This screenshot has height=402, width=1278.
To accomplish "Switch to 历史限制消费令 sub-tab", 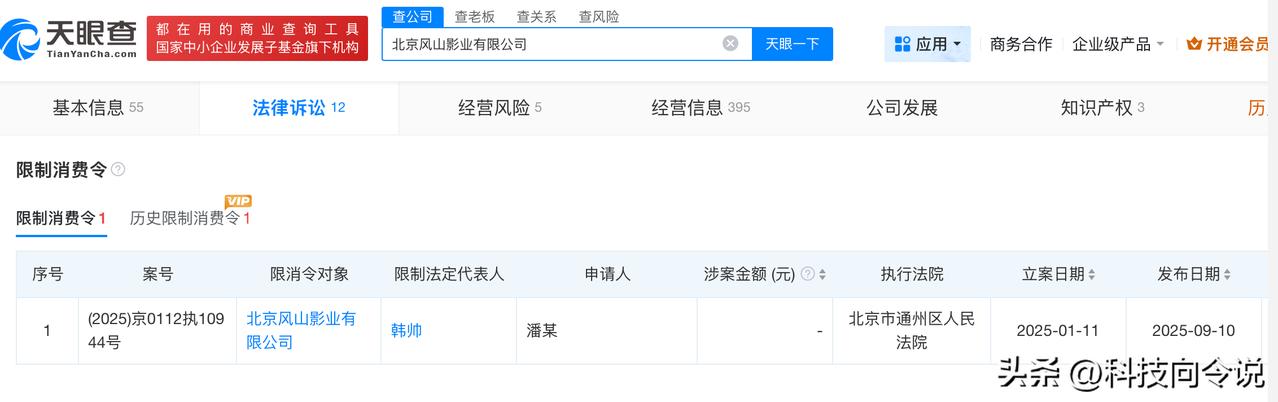I will pos(190,218).
